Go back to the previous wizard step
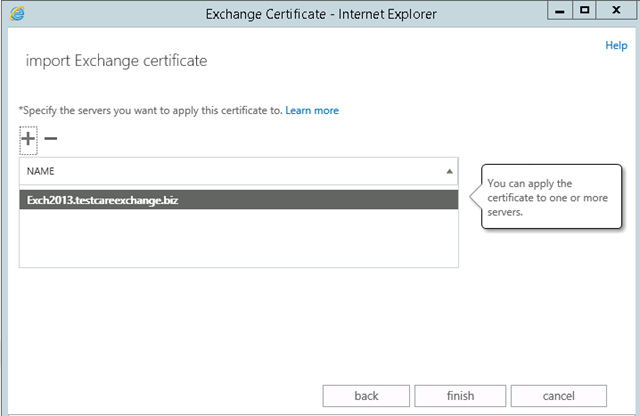Screen dimensions: 640x416 (x=366, y=396)
